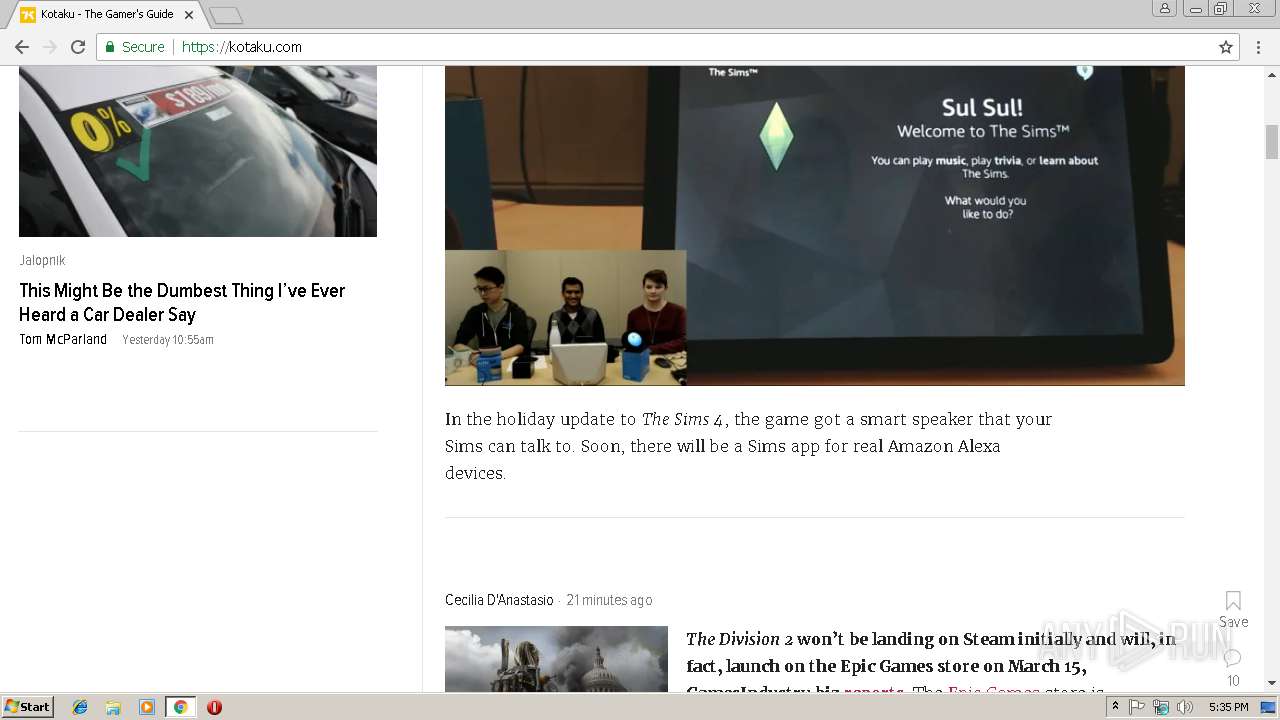Screen dimensions: 1280x720
Task: Click scrollbar down arrow
Action: pyautogui.click(x=1272, y=684)
